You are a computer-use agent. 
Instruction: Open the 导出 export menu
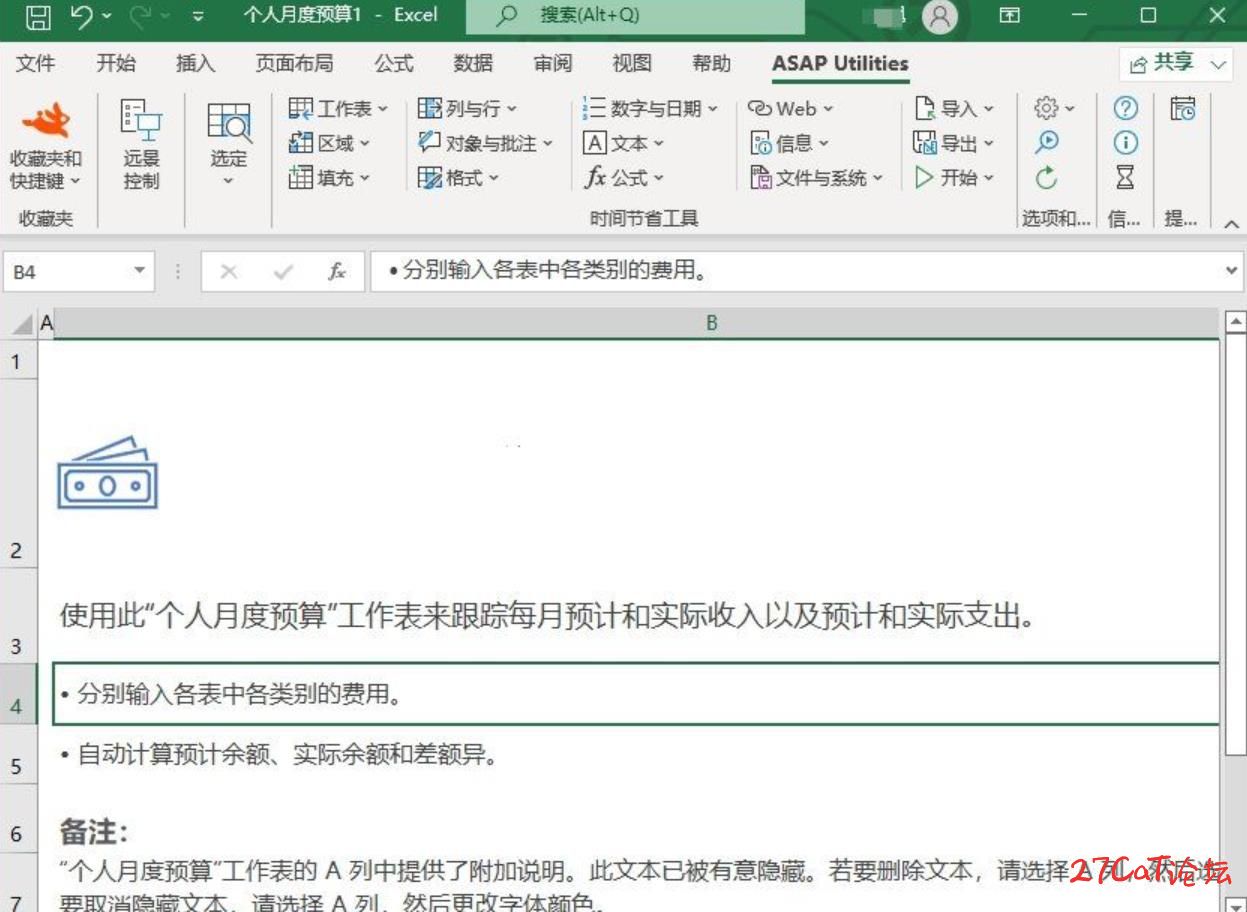click(955, 143)
